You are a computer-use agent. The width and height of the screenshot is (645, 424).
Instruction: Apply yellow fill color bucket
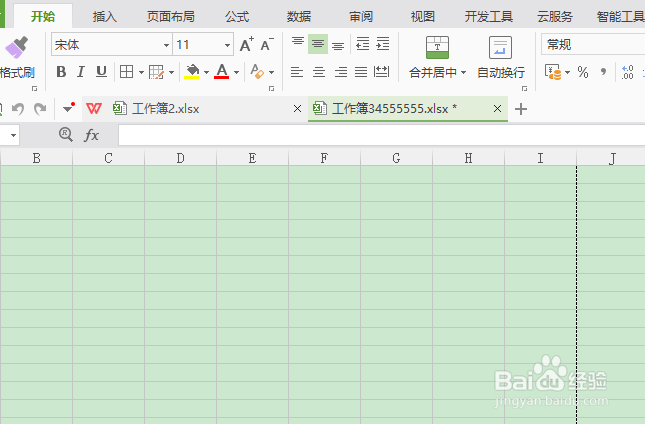[x=192, y=72]
